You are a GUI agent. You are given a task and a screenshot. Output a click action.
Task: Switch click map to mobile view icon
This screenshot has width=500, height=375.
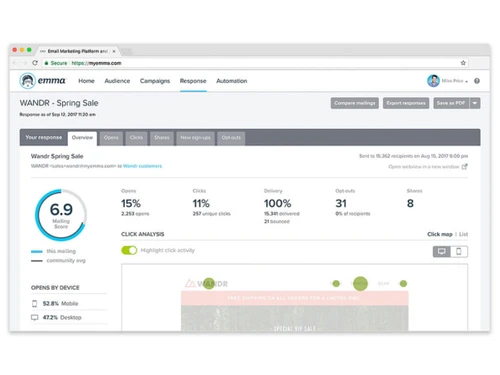click(459, 252)
